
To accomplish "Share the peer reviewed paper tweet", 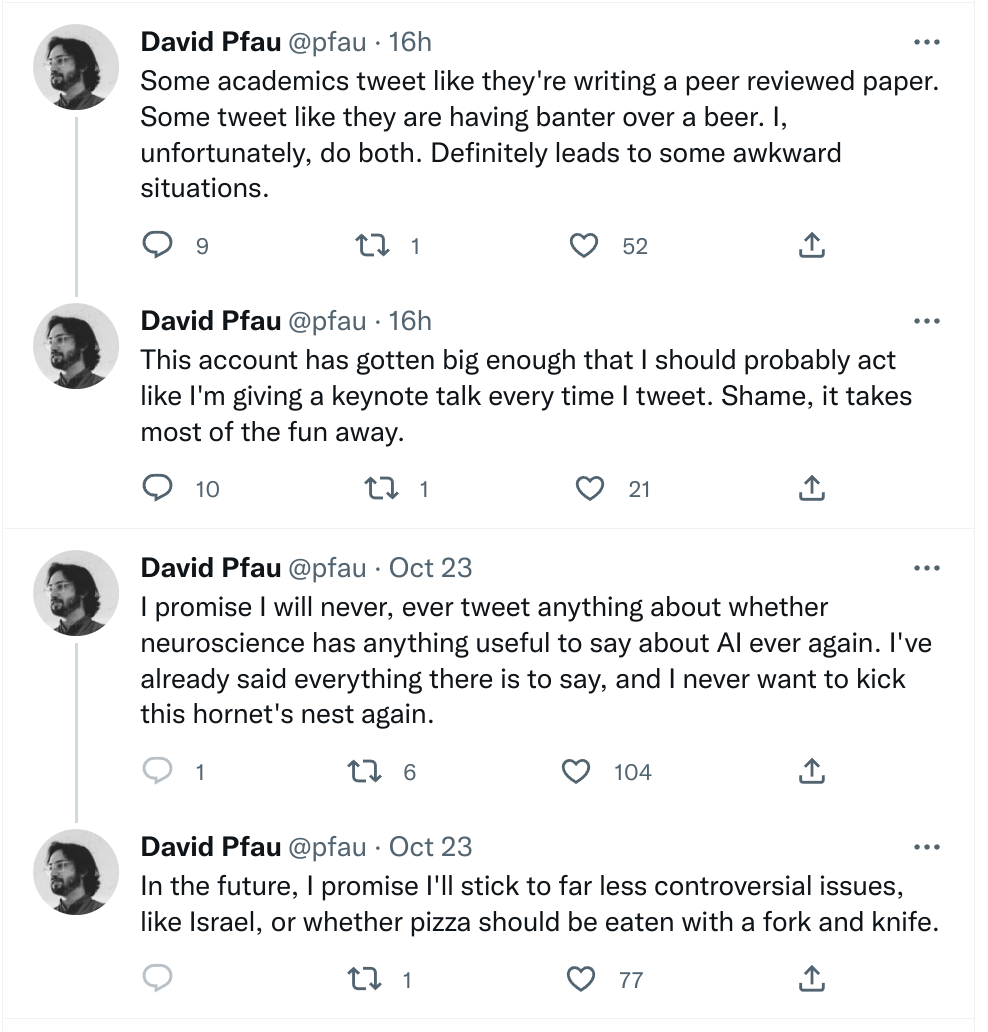I will (812, 245).
